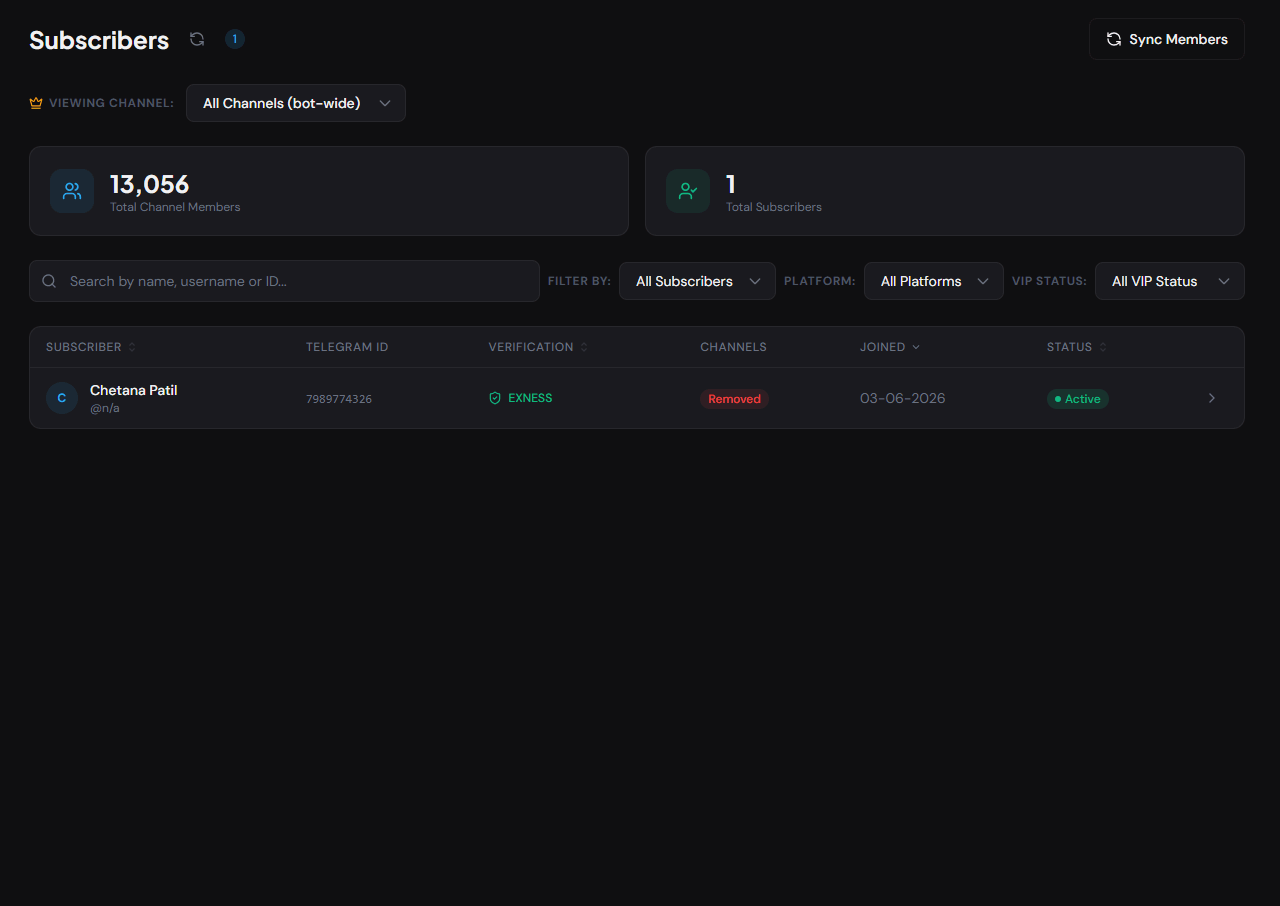Click the EXNESS verification shield icon
The width and height of the screenshot is (1280, 906).
click(x=494, y=398)
